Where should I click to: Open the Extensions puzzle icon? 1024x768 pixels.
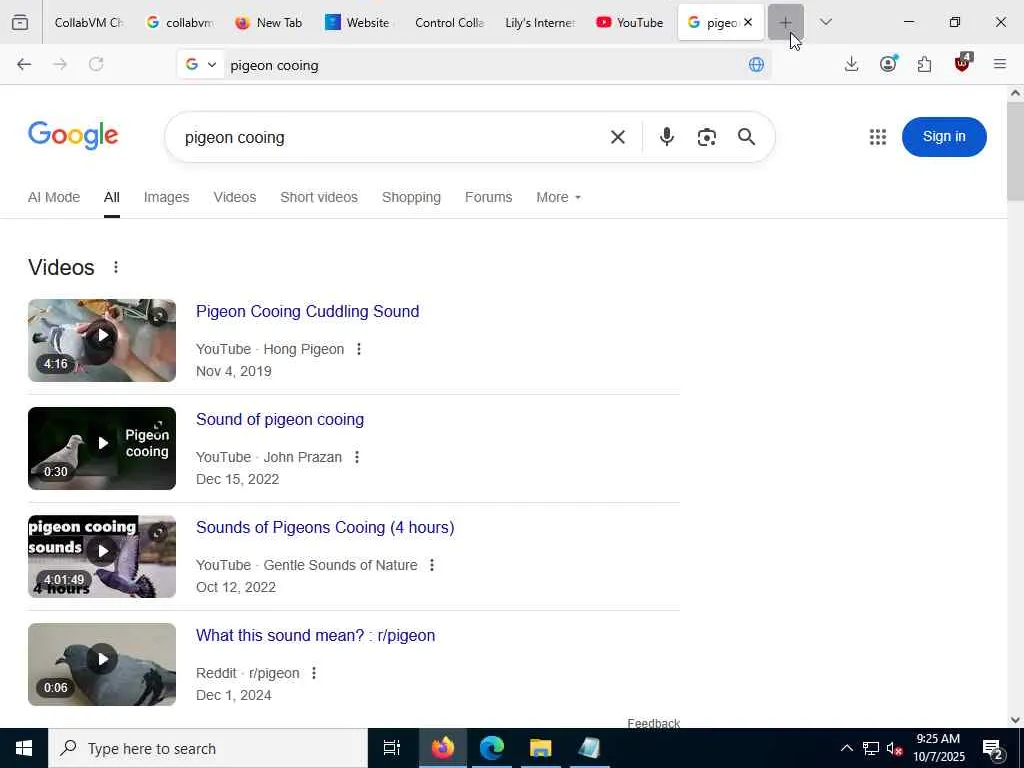tap(924, 64)
